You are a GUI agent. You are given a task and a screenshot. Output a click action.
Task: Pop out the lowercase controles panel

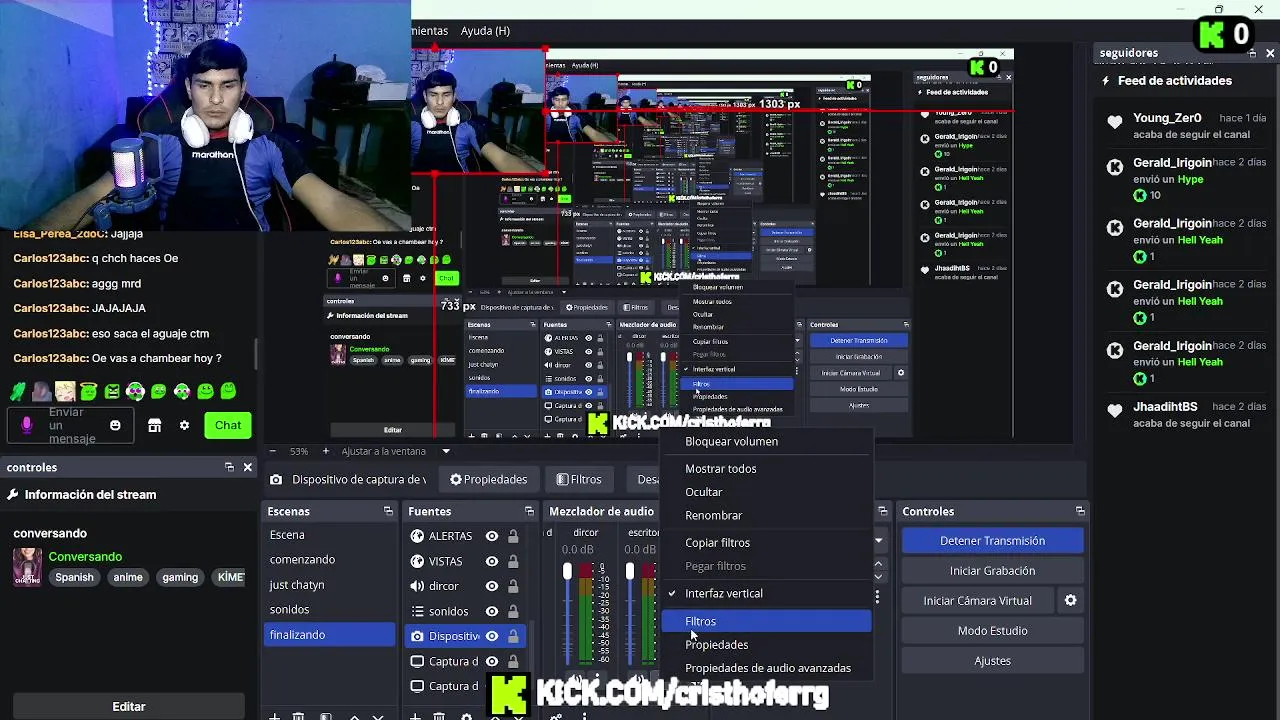[229, 467]
